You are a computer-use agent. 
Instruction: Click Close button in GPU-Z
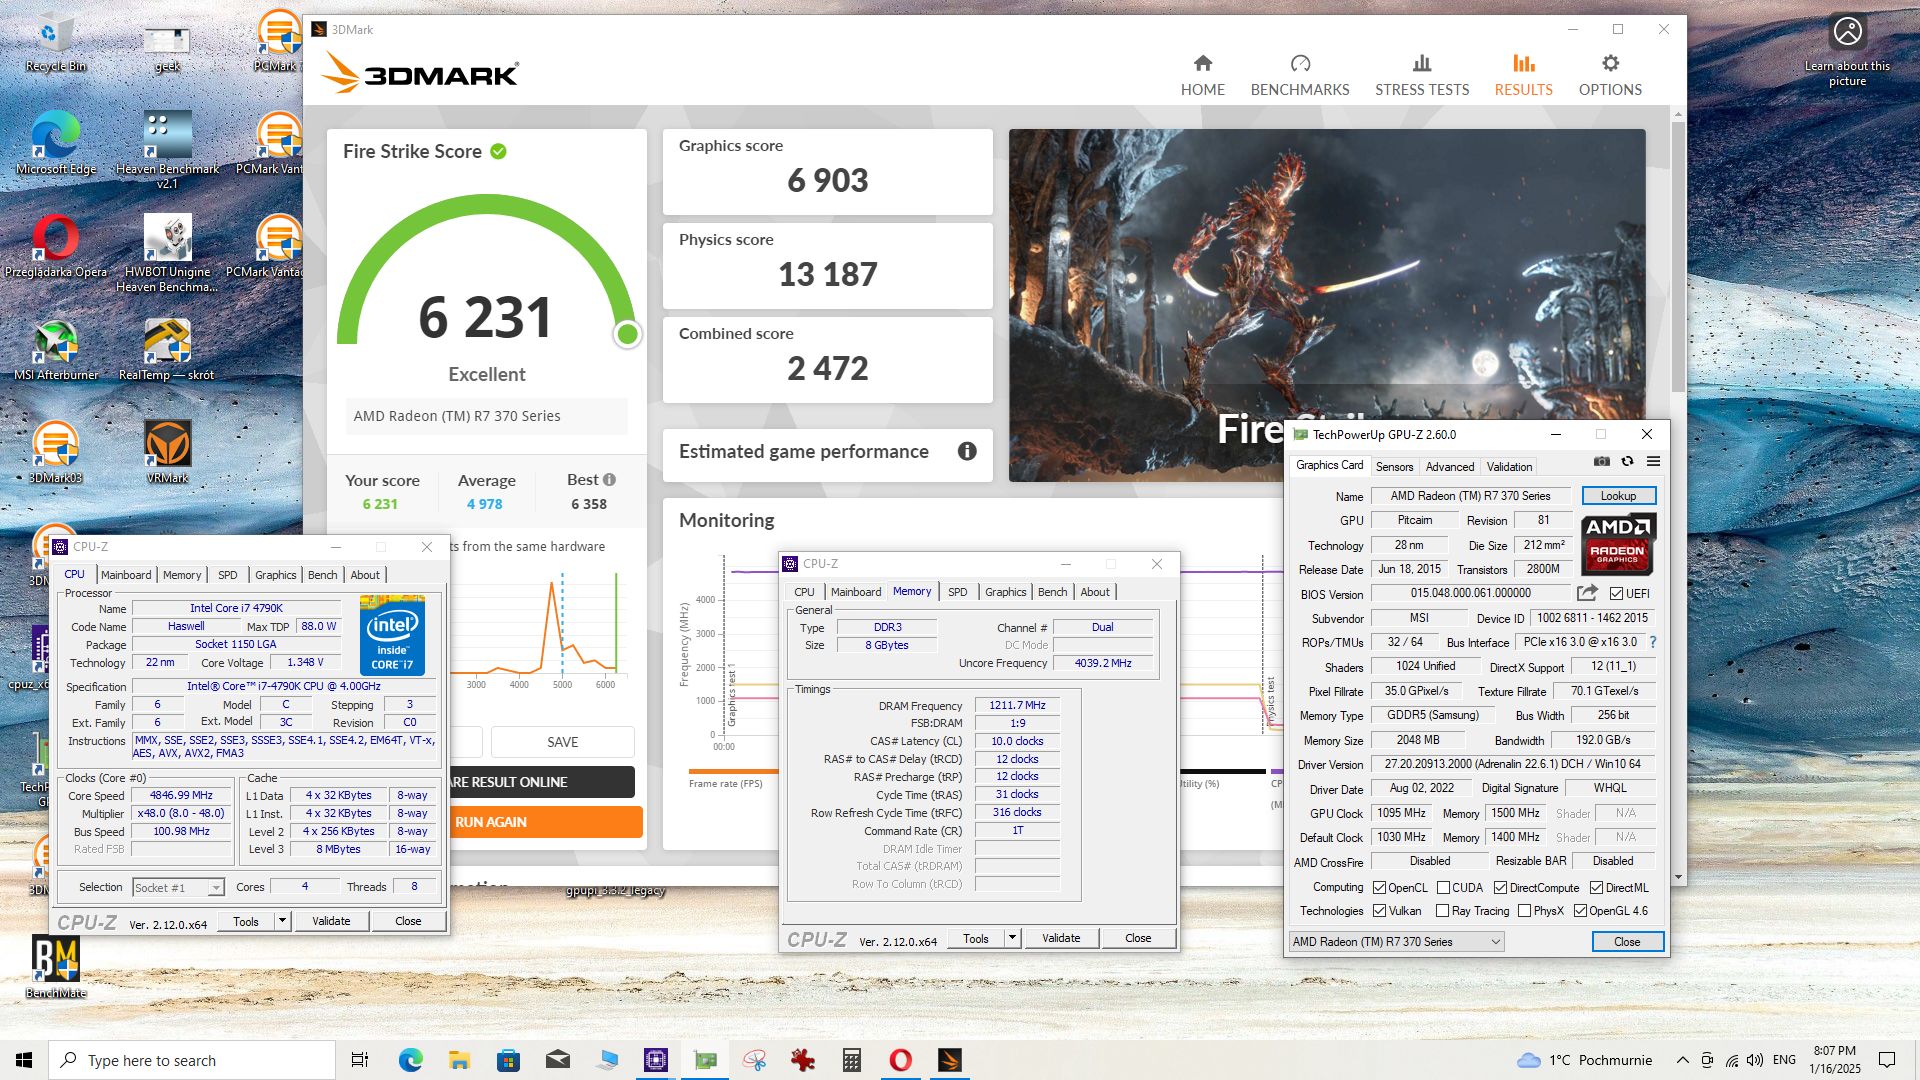(1627, 941)
